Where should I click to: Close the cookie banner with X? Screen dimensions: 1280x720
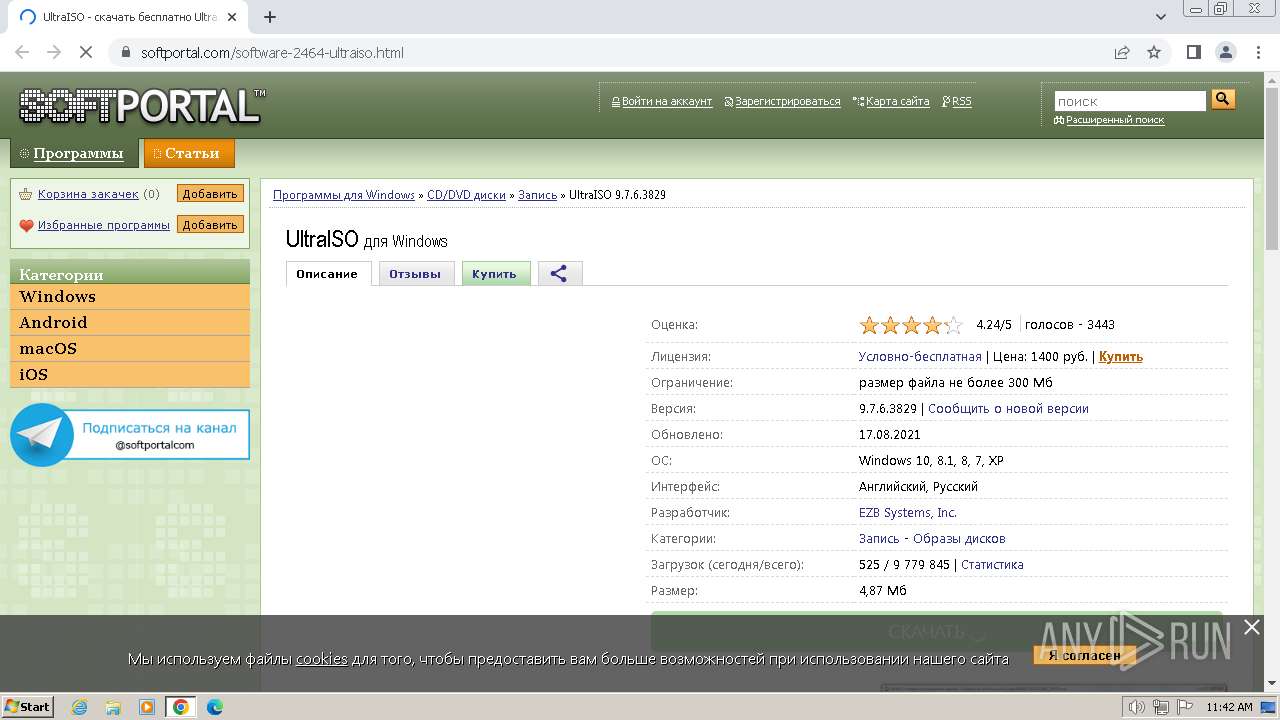coord(1251,627)
